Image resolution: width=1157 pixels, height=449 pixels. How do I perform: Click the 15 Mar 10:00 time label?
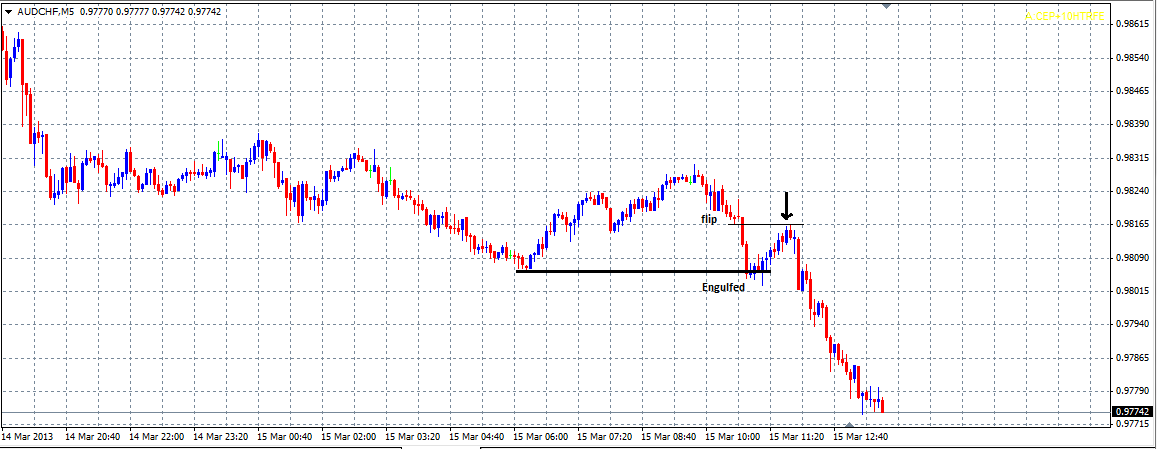732,437
